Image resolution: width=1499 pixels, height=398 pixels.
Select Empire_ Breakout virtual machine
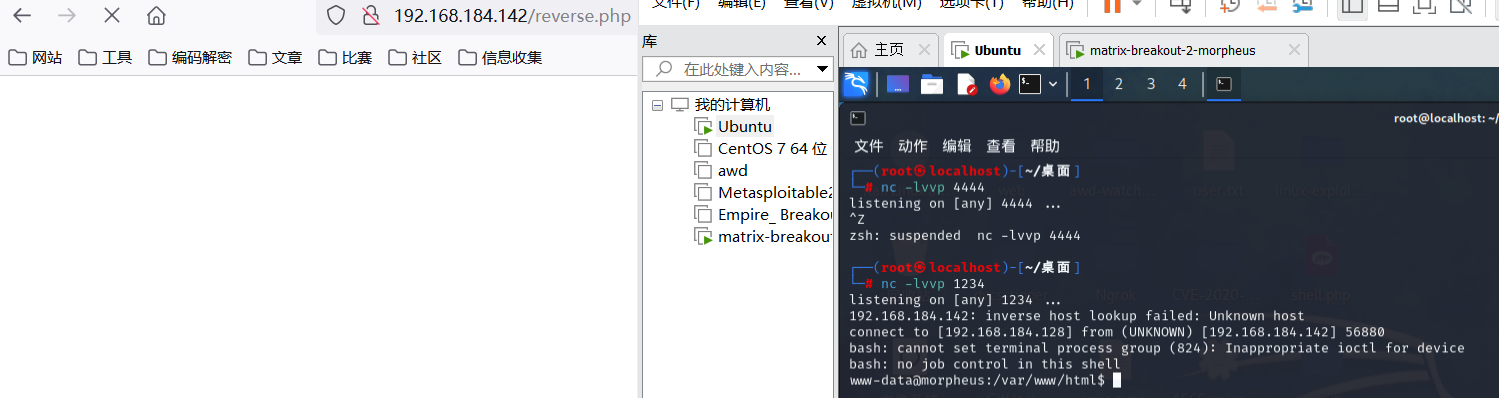coord(775,214)
